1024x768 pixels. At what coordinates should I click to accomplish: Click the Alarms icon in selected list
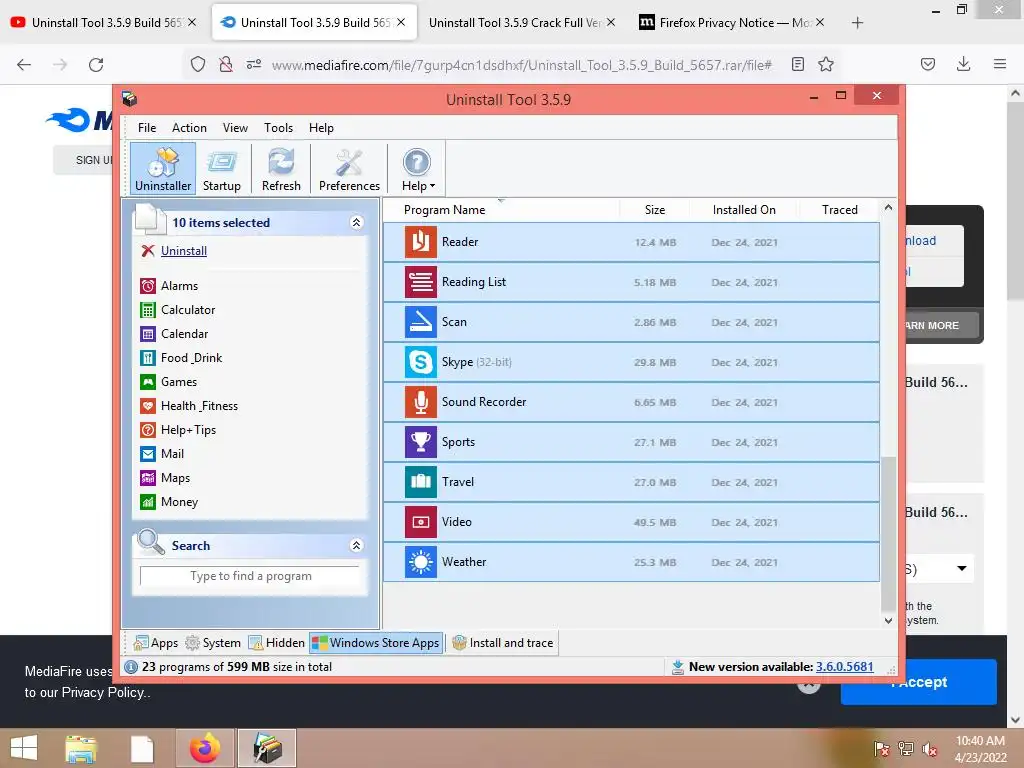(148, 286)
